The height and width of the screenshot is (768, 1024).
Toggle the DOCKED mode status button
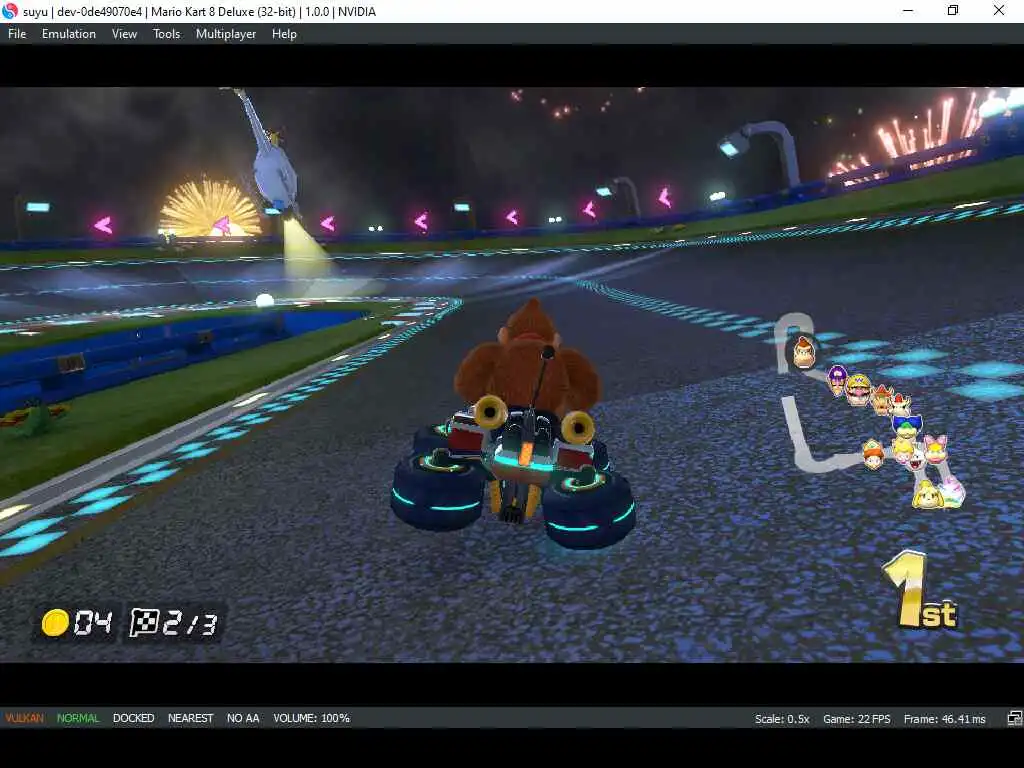point(133,718)
